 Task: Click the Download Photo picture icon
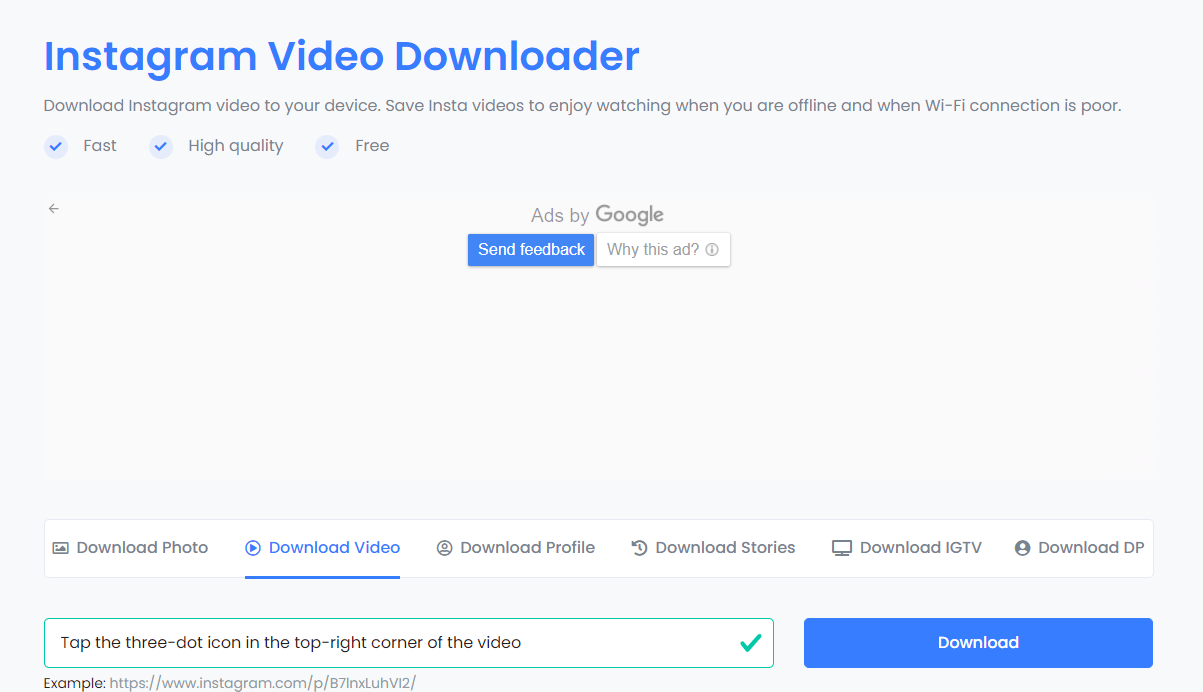(61, 548)
